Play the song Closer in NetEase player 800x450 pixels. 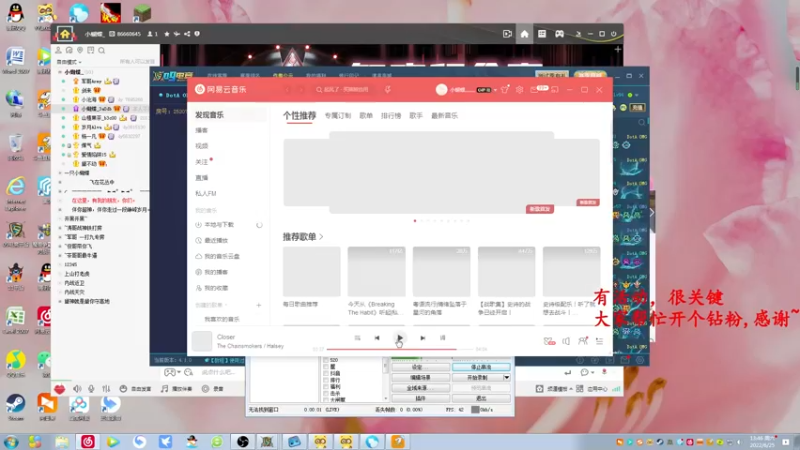click(x=399, y=338)
